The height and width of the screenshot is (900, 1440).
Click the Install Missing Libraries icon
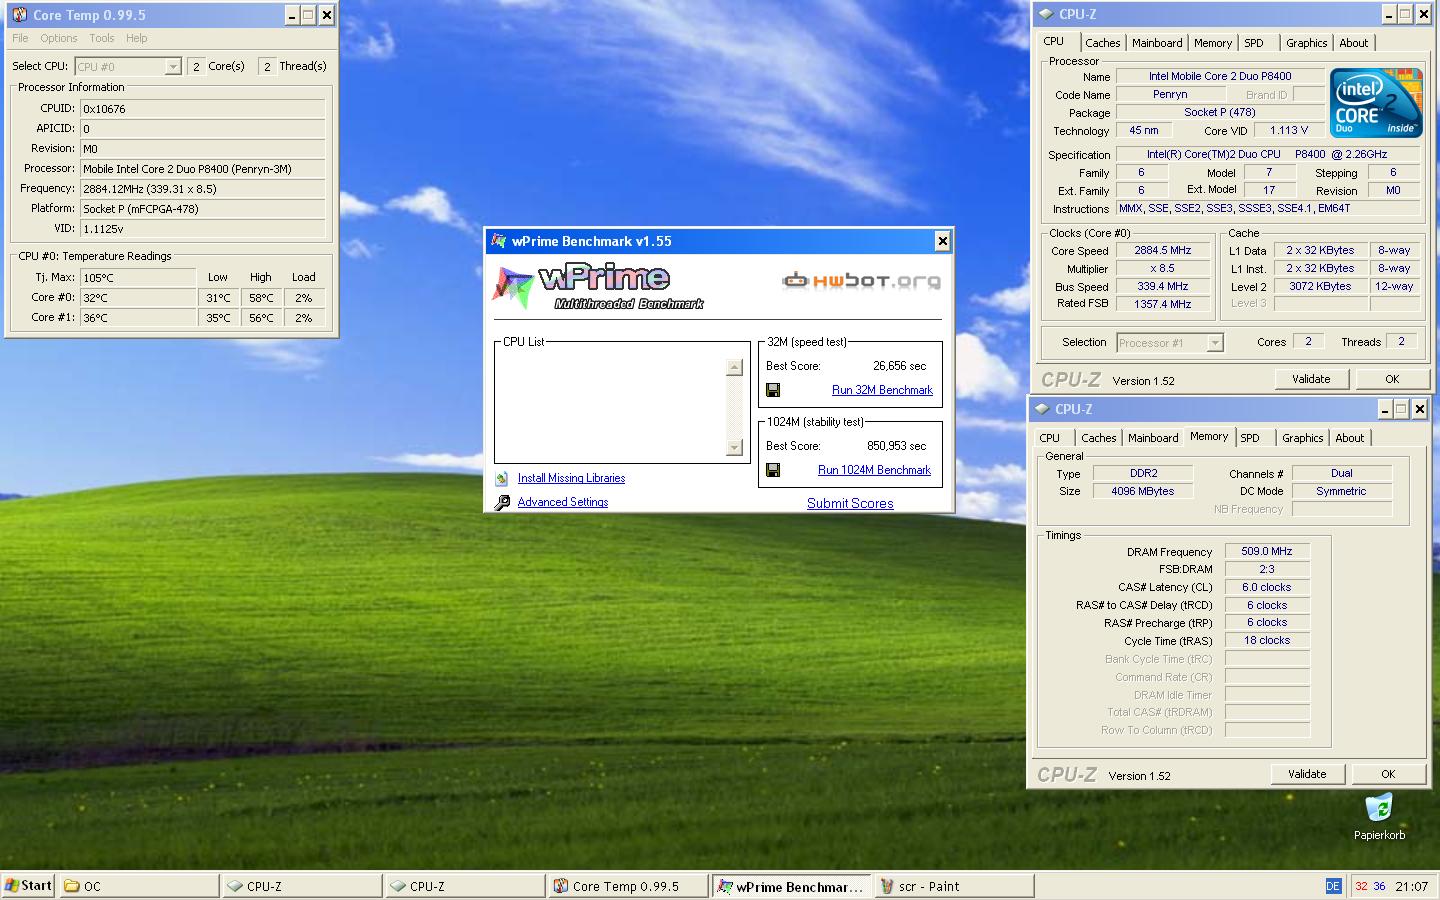tap(502, 479)
